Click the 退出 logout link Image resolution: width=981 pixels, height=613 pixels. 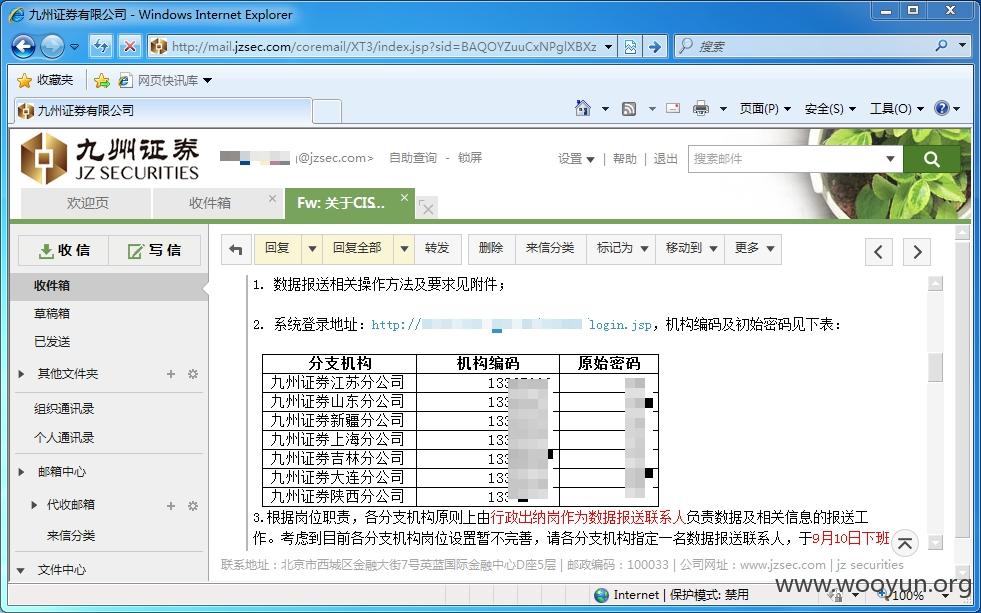[665, 159]
